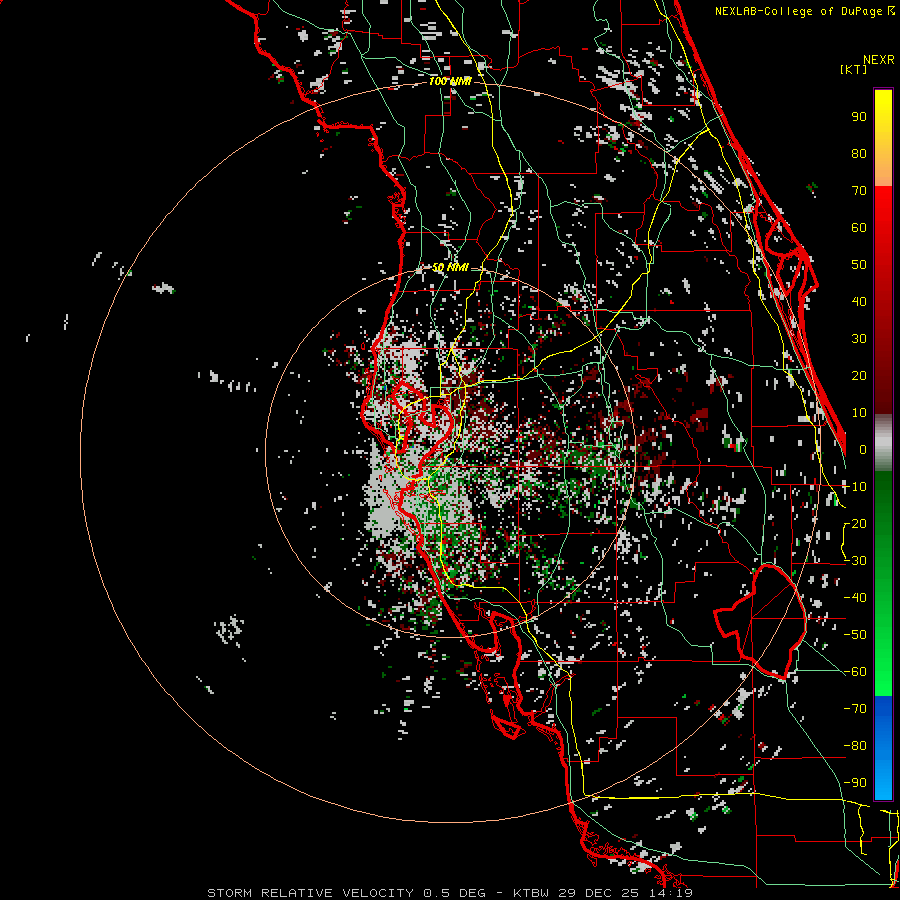Click the gray zero-velocity segment of the scale
Image resolution: width=900 pixels, height=900 pixels.
tap(883, 443)
